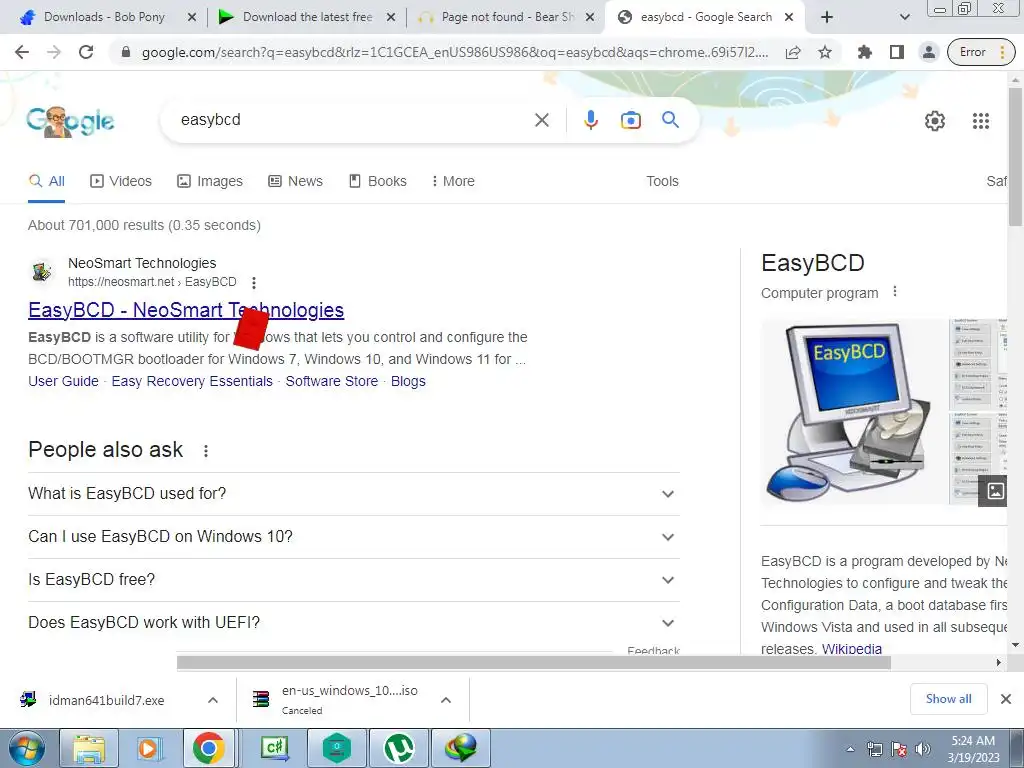Open Internet Download Manager taskbar icon

click(460, 748)
